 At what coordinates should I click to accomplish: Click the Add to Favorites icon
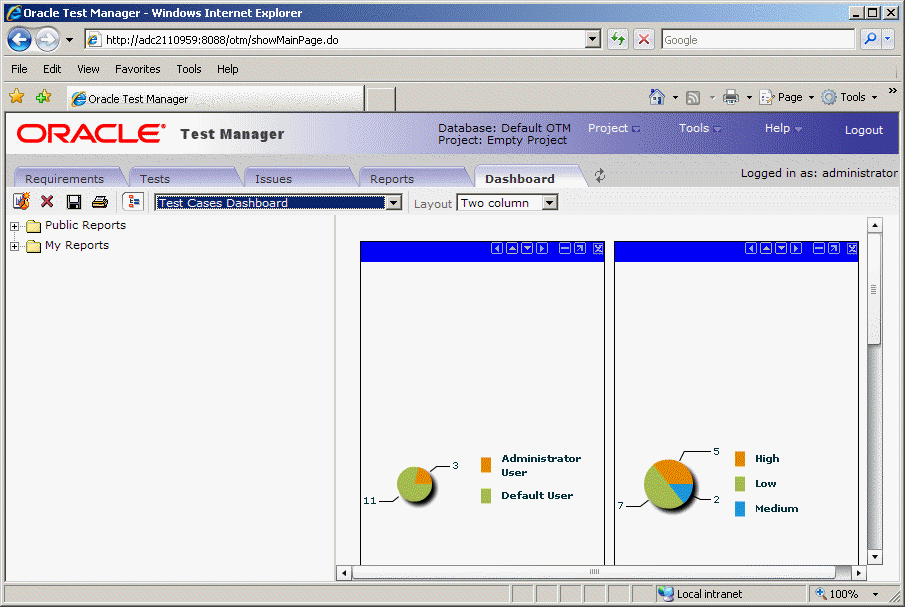[x=43, y=96]
